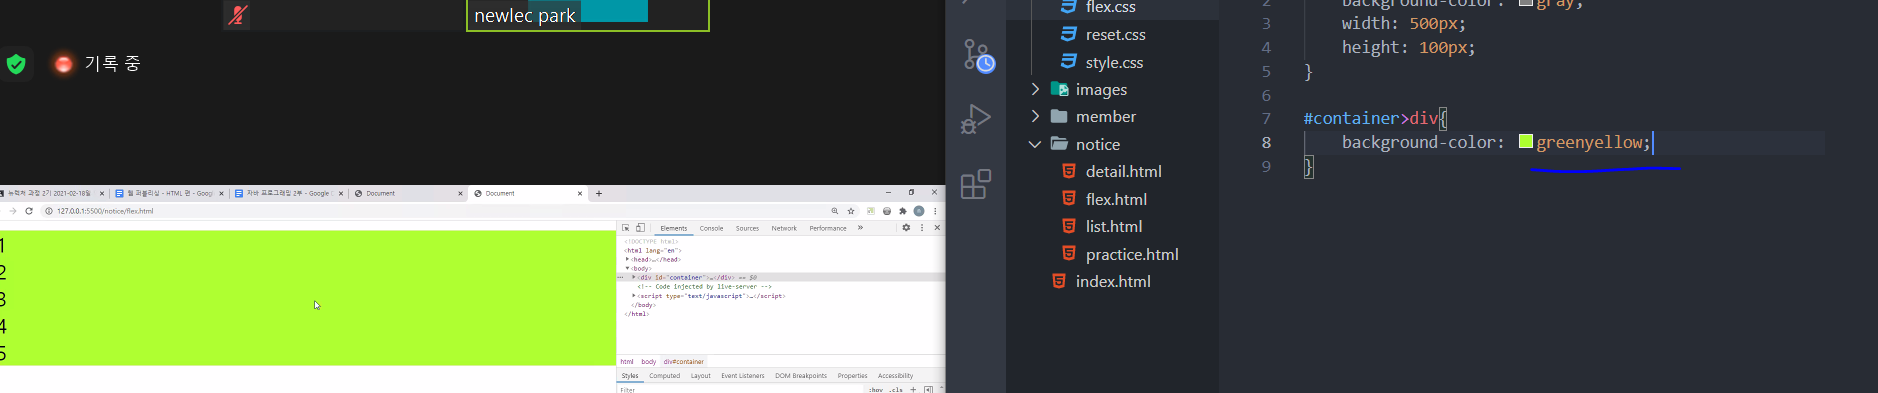Click the div#container breadcrumb
The image size is (1878, 393).
click(x=684, y=362)
